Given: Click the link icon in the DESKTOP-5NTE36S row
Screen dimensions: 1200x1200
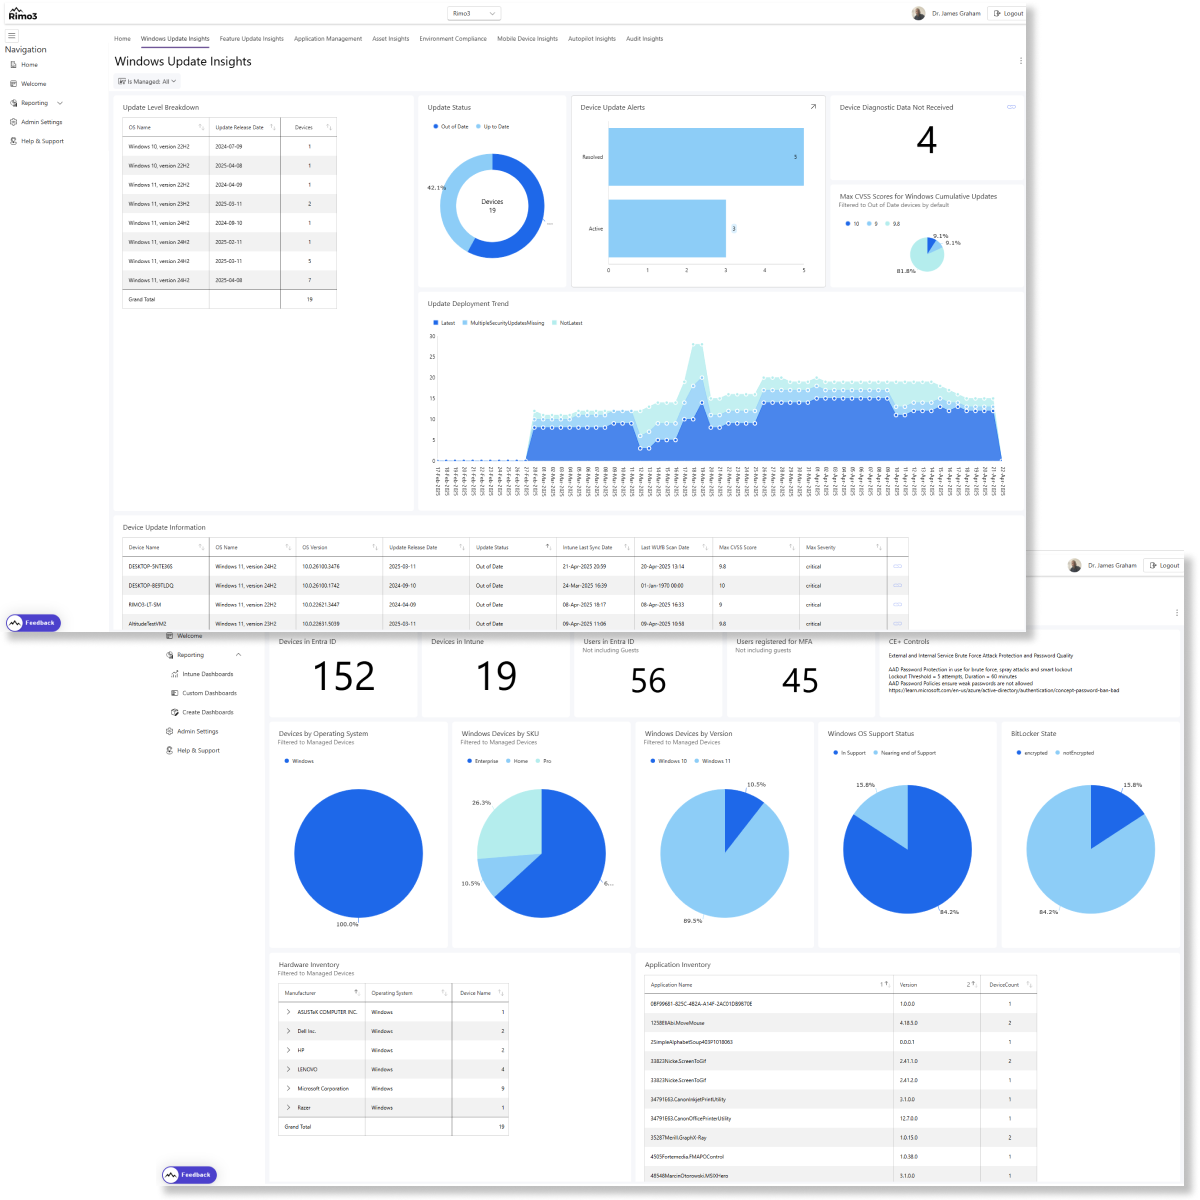Looking at the screenshot, I should tap(898, 566).
